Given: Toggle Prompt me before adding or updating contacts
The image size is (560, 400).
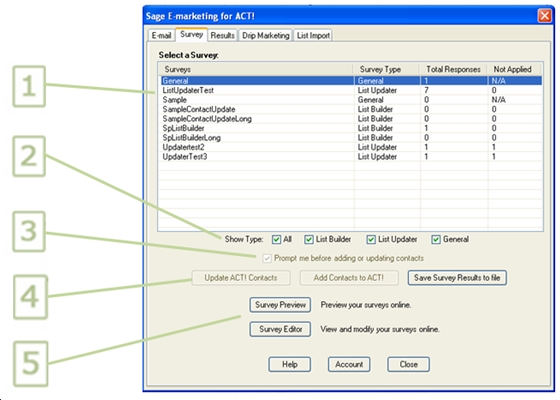Looking at the screenshot, I should pos(267,258).
